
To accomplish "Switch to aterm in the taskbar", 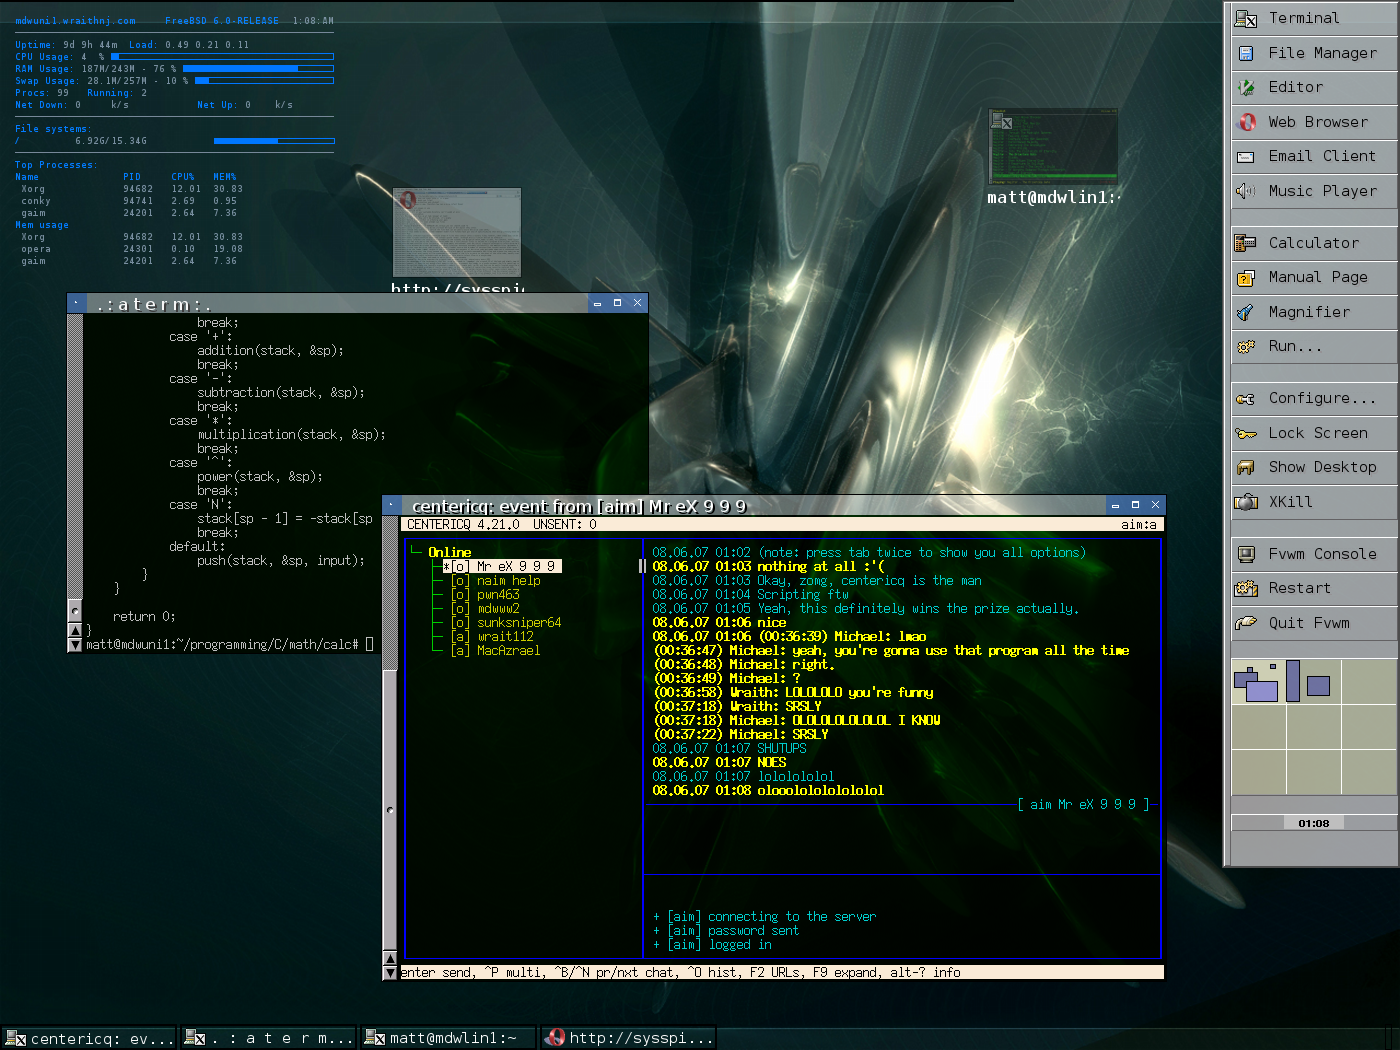I will [268, 1038].
